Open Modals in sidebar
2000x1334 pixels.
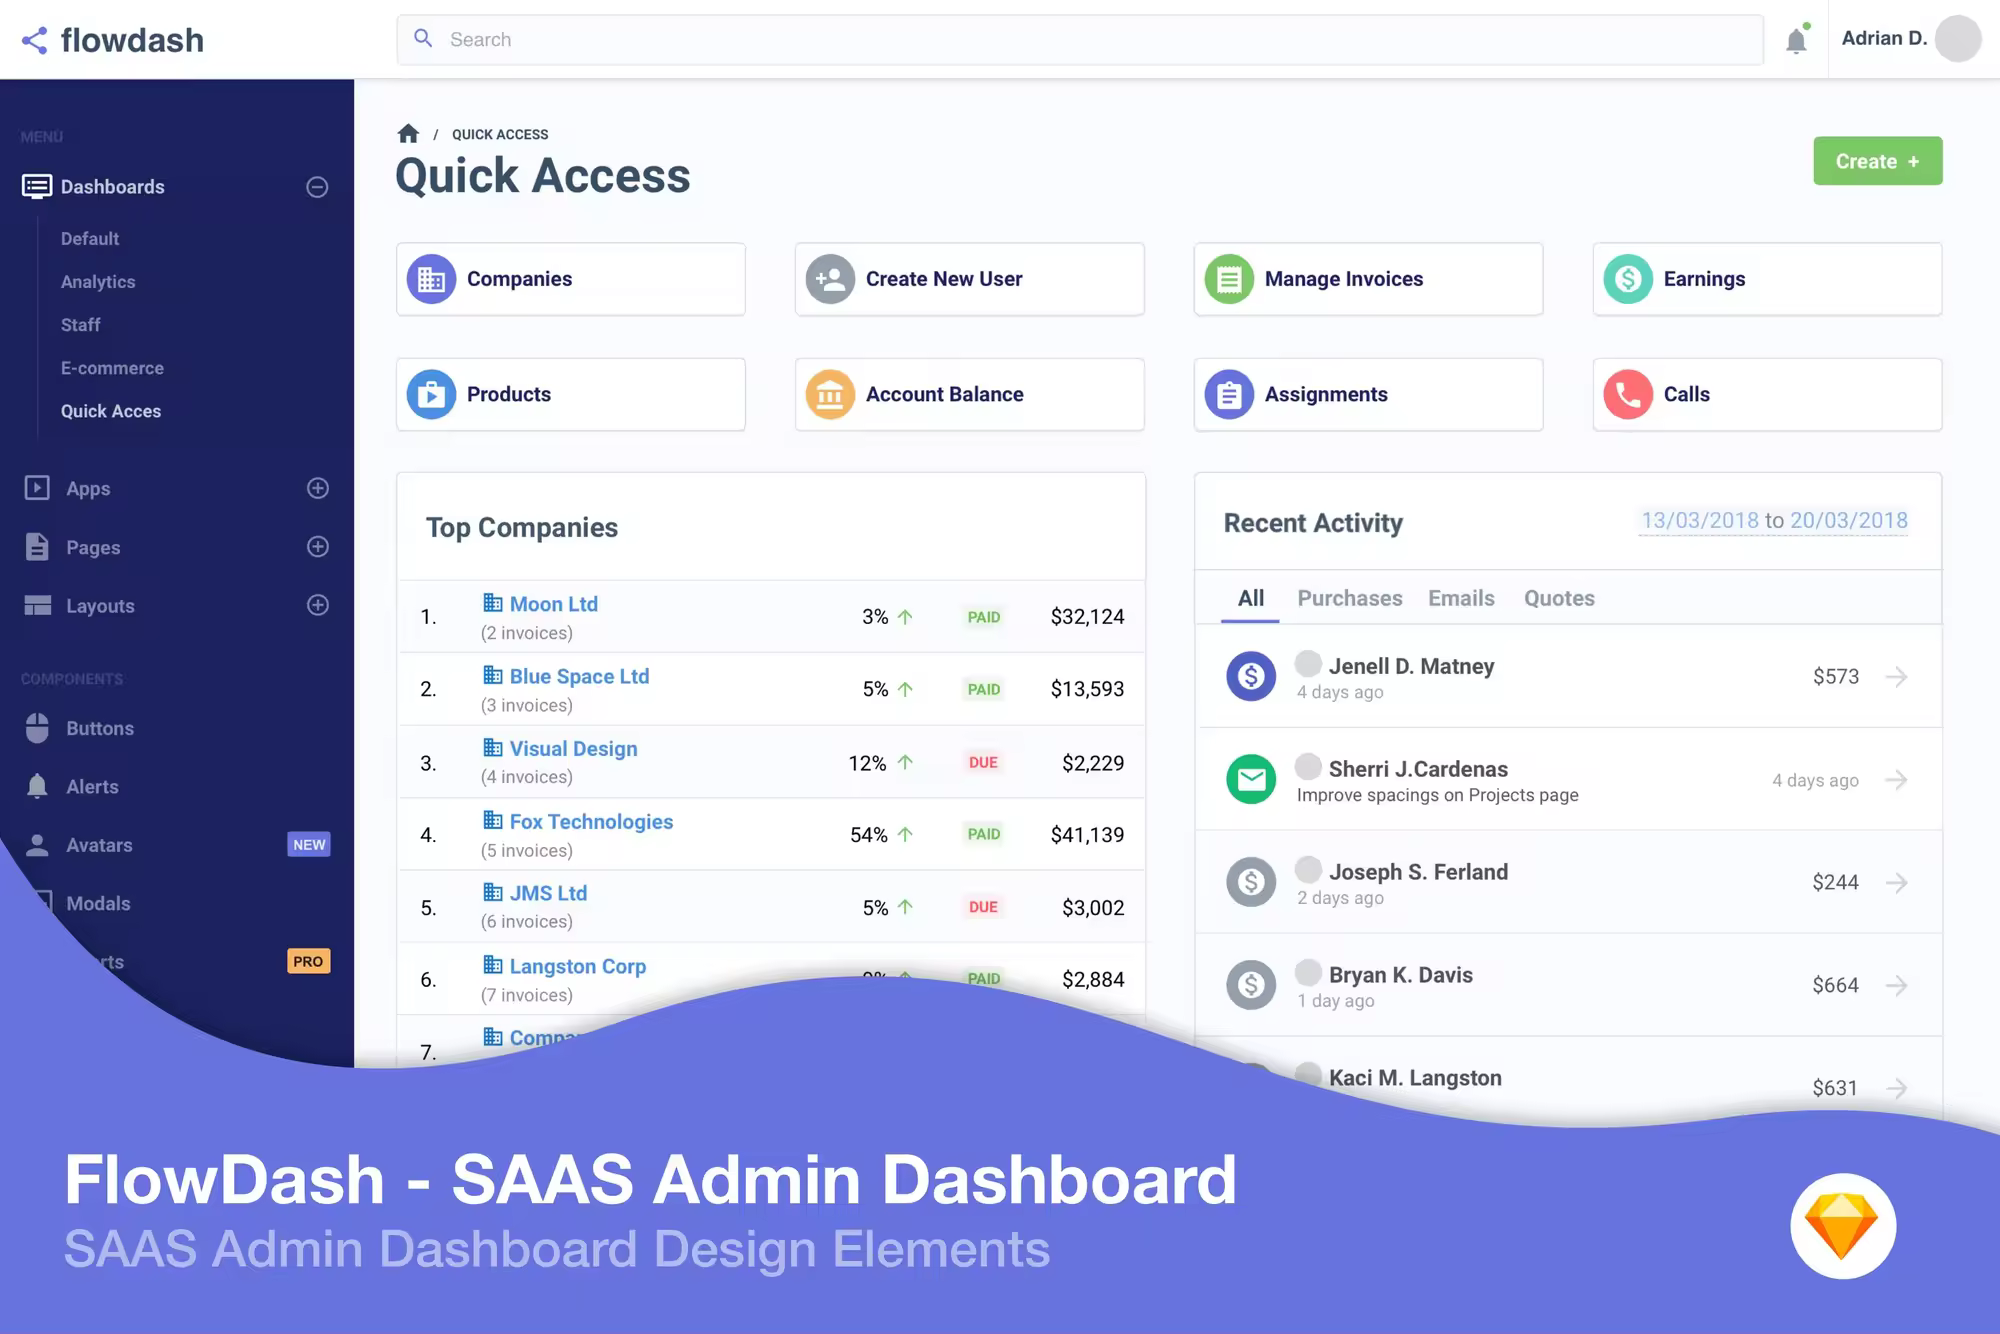[98, 903]
